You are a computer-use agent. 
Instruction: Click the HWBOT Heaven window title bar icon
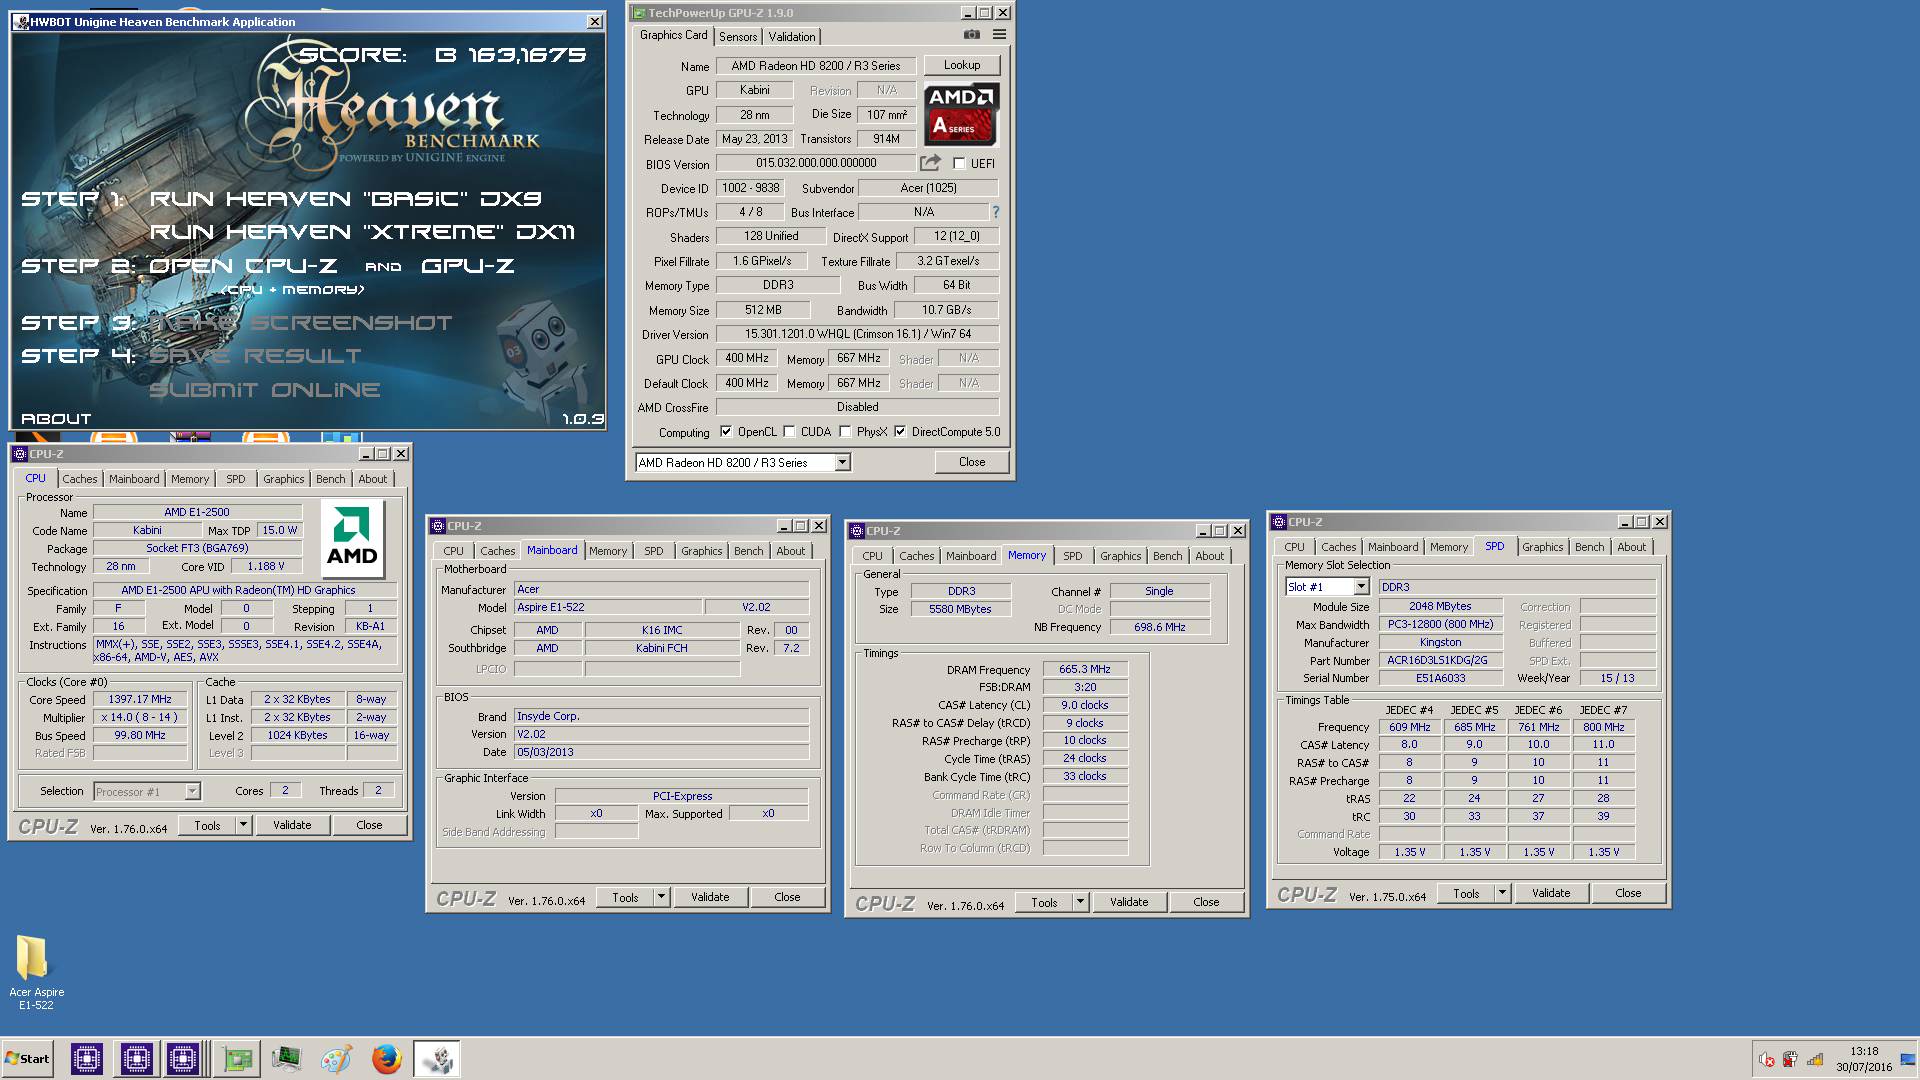tap(21, 22)
